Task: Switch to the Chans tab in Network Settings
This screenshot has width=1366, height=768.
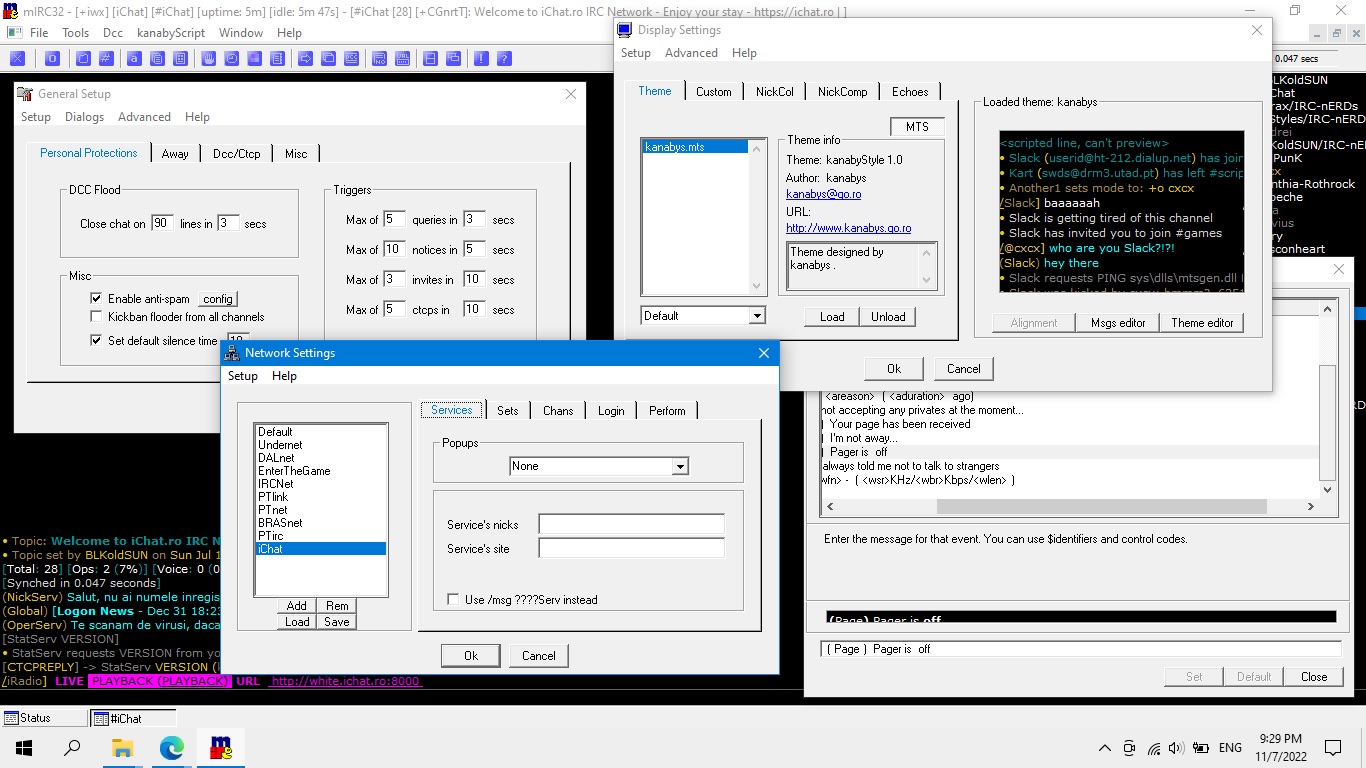Action: pyautogui.click(x=558, y=410)
